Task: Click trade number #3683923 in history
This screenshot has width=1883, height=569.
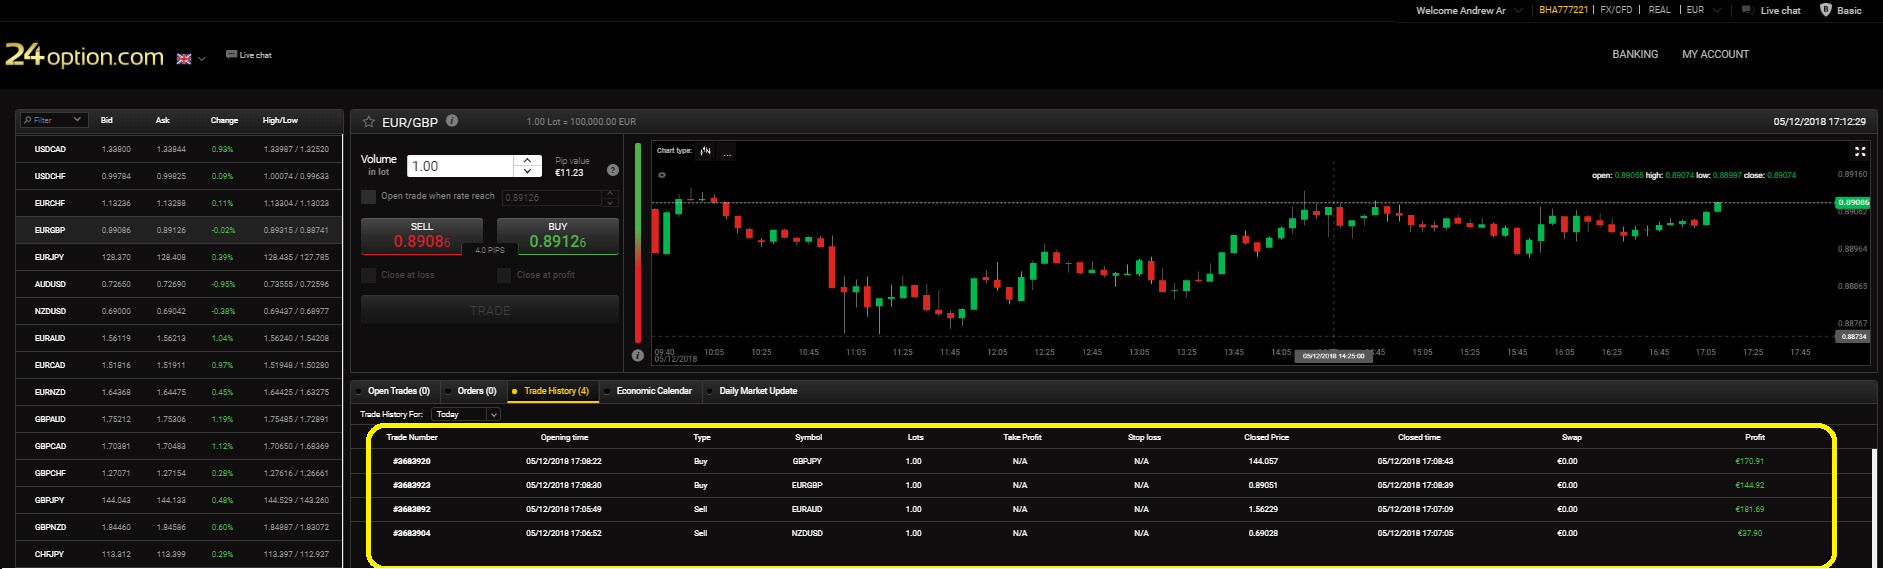Action: (411, 485)
